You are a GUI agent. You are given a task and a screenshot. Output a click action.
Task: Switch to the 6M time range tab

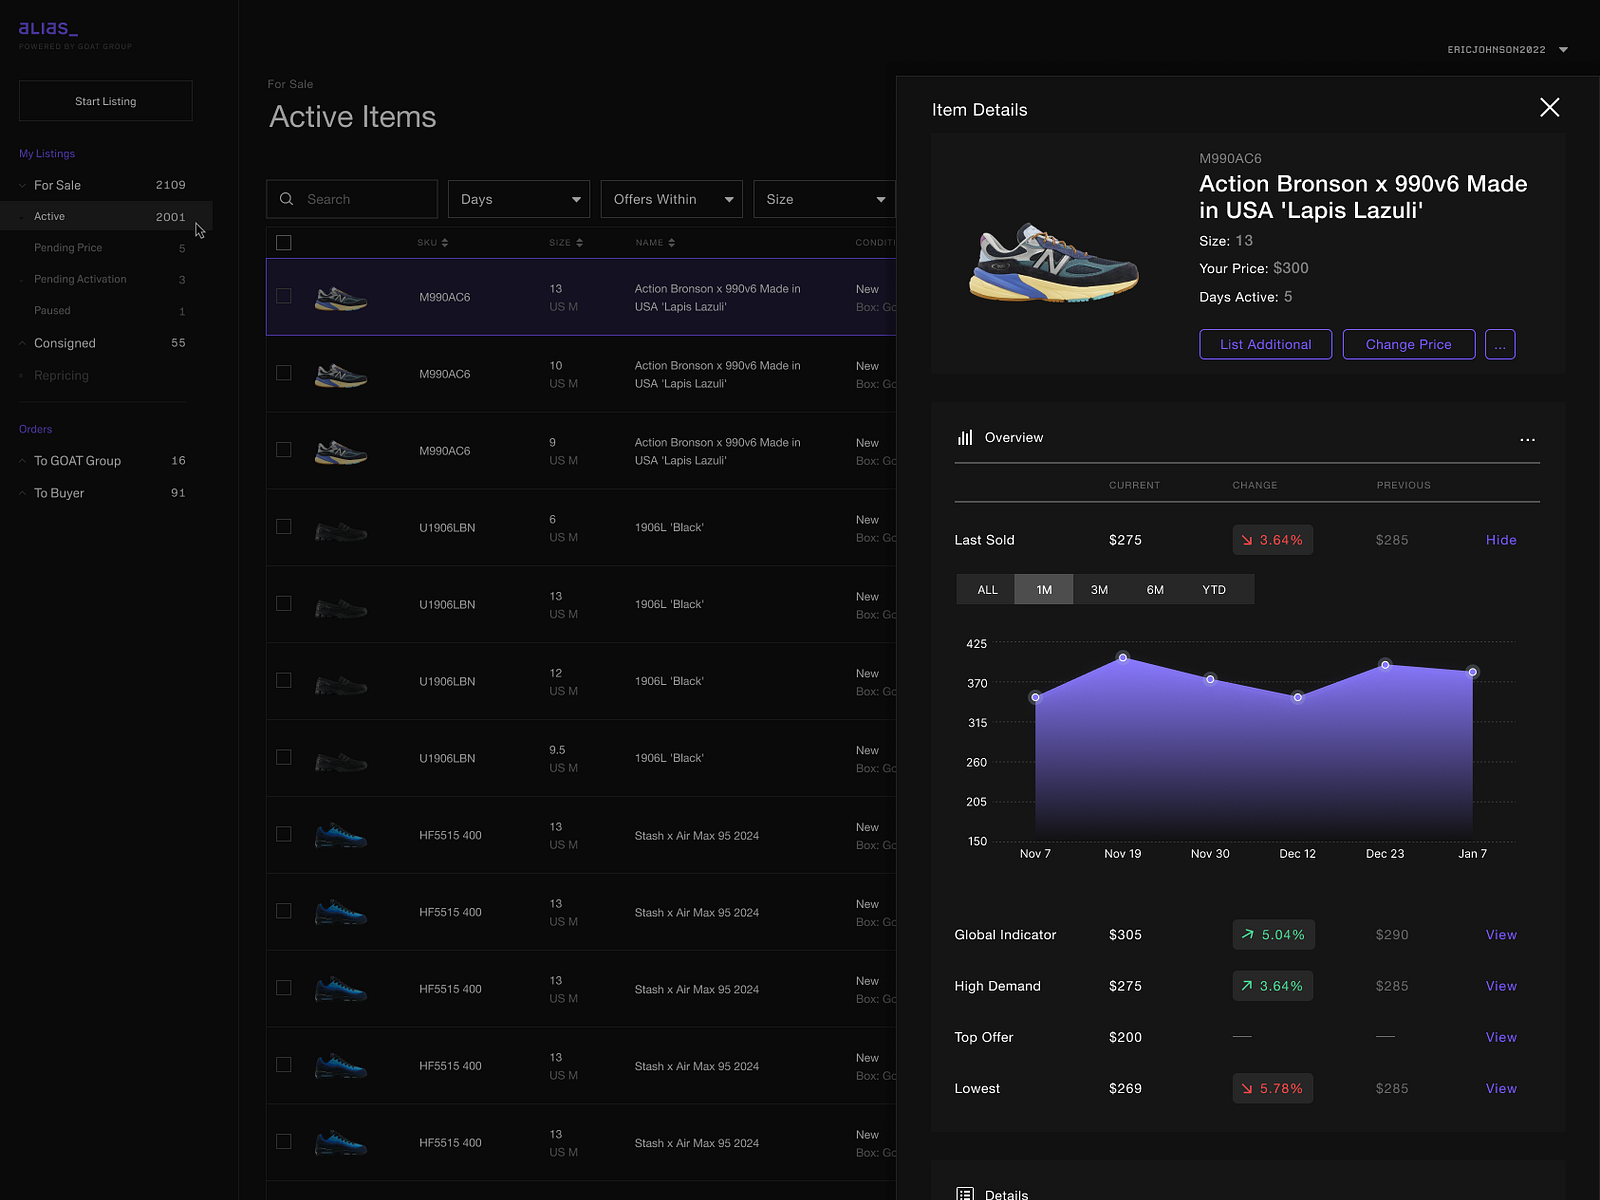click(1155, 589)
